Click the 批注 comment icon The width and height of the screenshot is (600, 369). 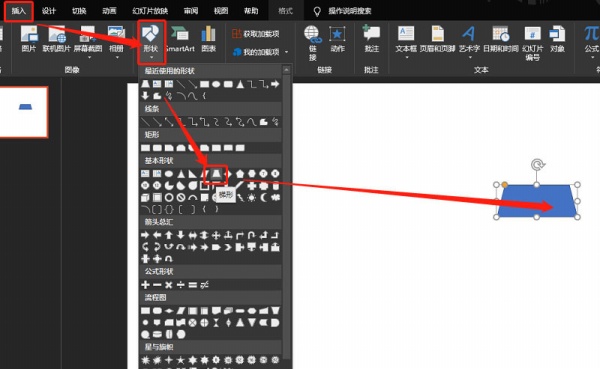point(371,39)
